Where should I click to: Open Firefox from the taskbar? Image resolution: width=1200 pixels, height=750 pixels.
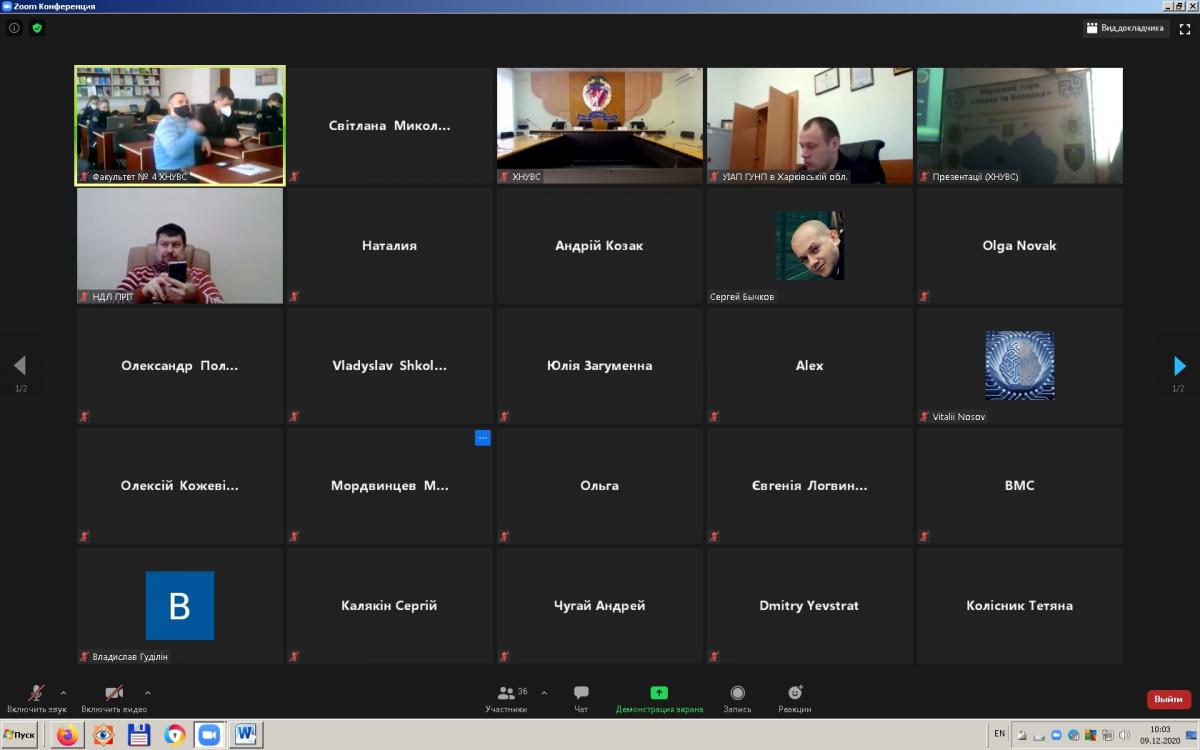[67, 735]
